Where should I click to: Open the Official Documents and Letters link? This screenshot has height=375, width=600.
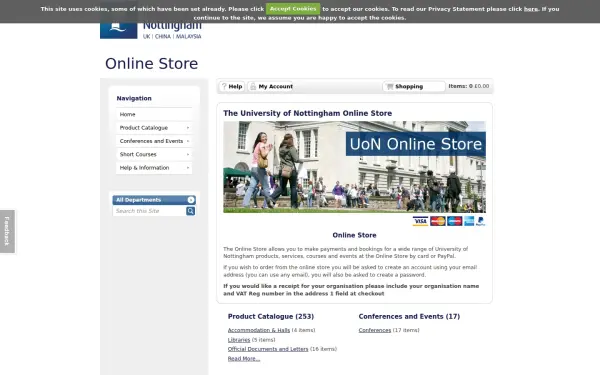point(268,349)
